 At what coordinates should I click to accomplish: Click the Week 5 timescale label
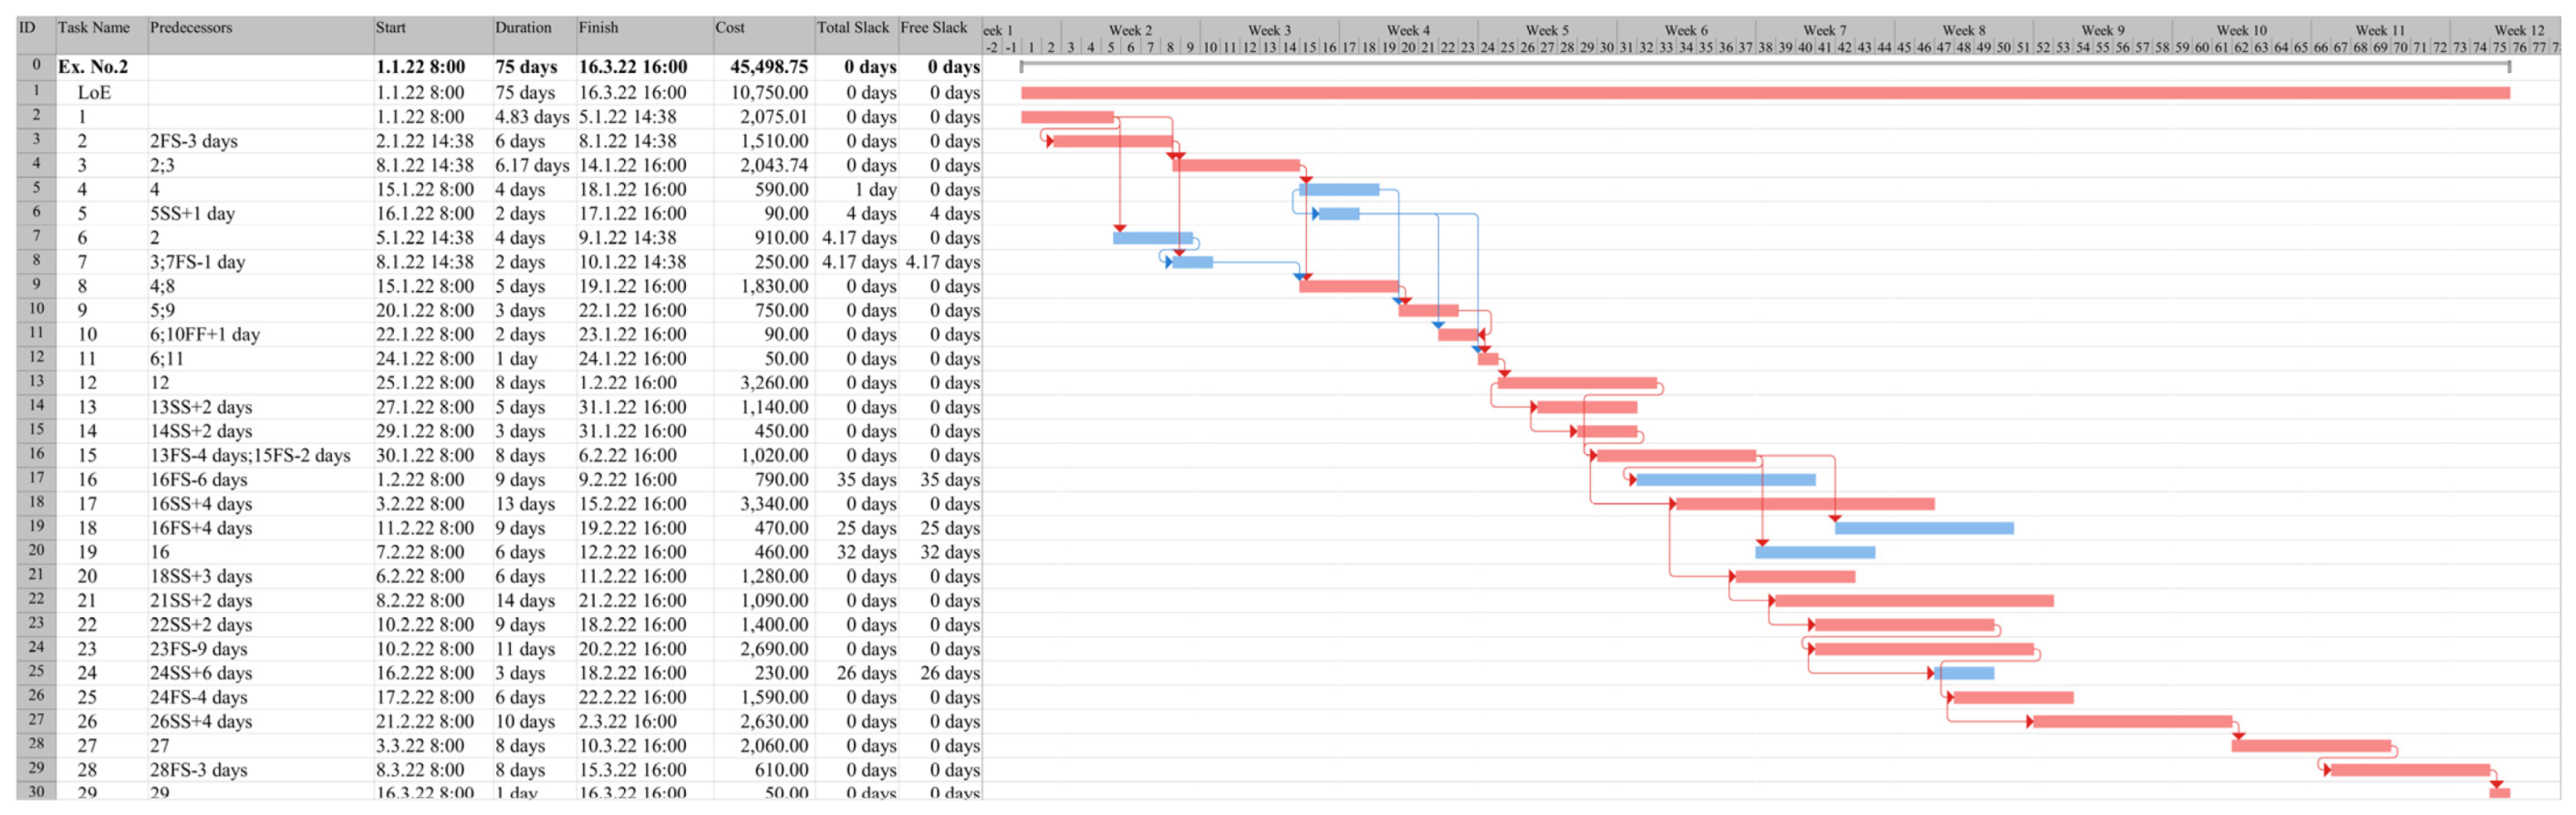pos(1547,30)
